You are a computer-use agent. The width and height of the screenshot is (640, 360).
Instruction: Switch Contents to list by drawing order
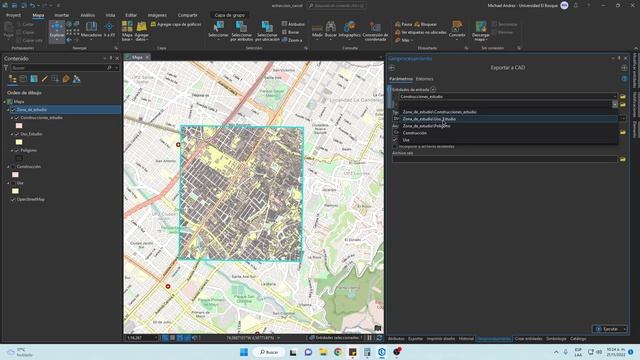[x=13, y=79]
